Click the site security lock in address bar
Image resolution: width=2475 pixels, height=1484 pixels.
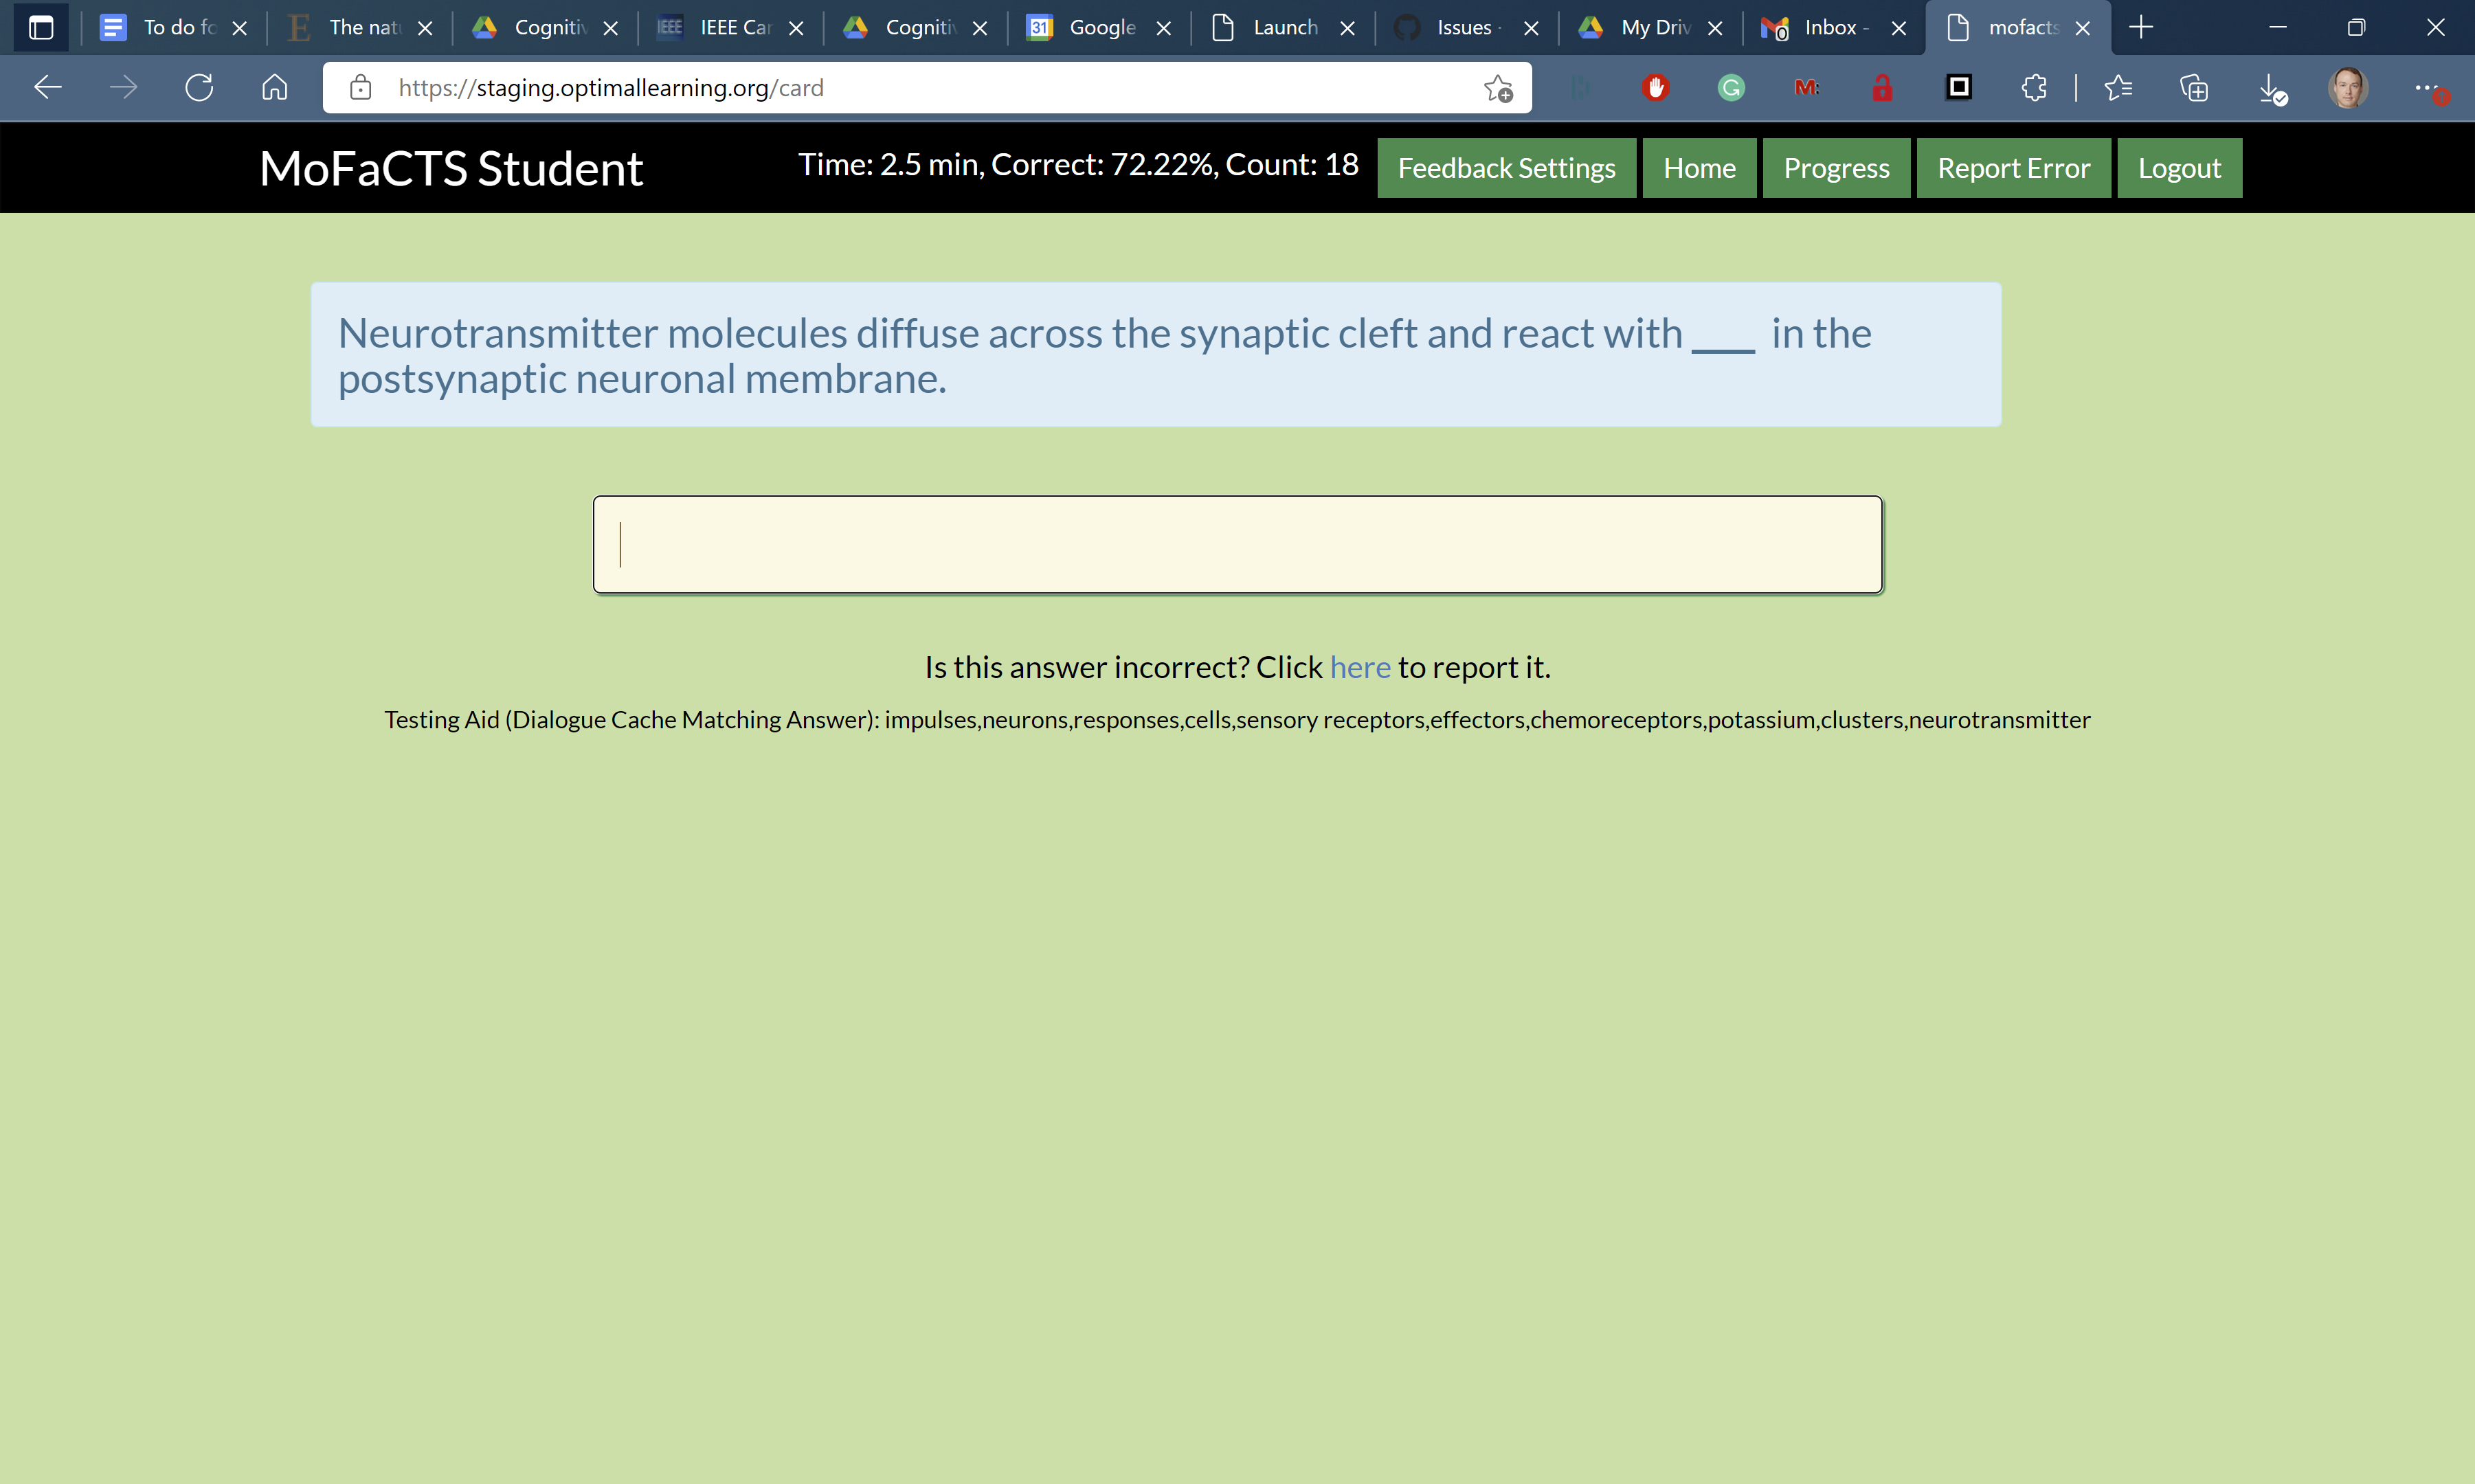360,87
